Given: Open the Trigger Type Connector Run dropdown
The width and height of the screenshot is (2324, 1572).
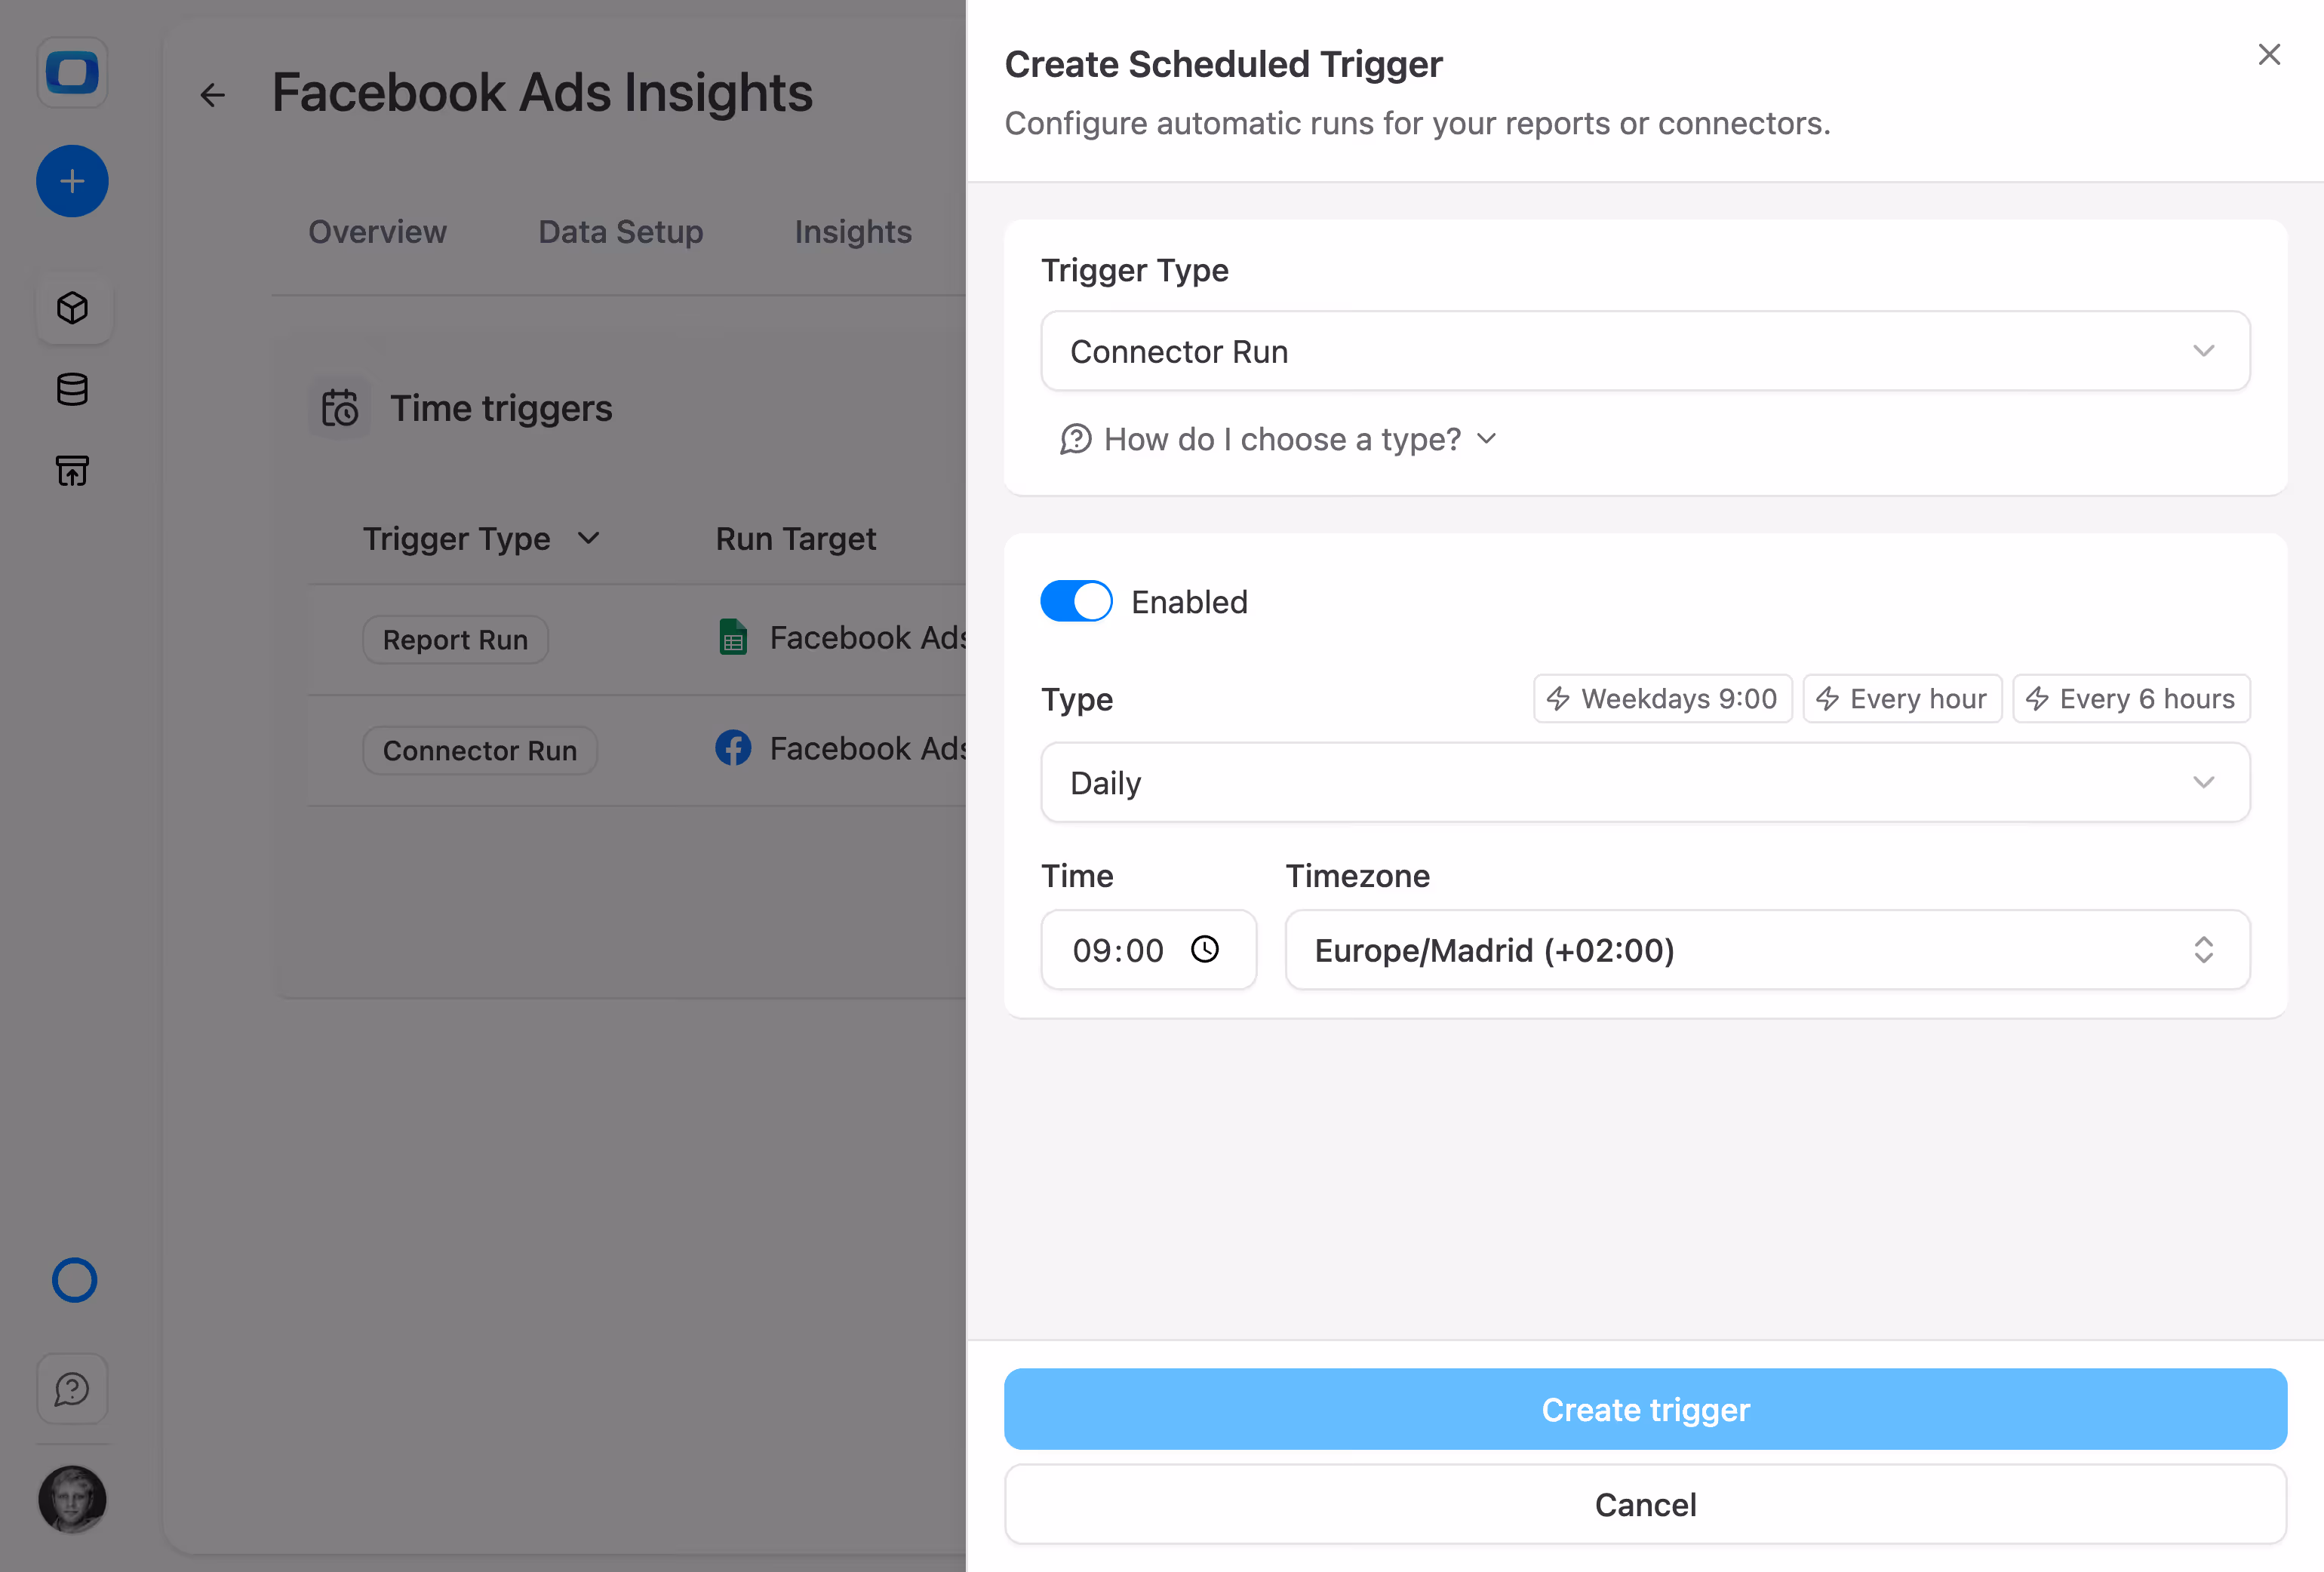Looking at the screenshot, I should coord(1645,351).
